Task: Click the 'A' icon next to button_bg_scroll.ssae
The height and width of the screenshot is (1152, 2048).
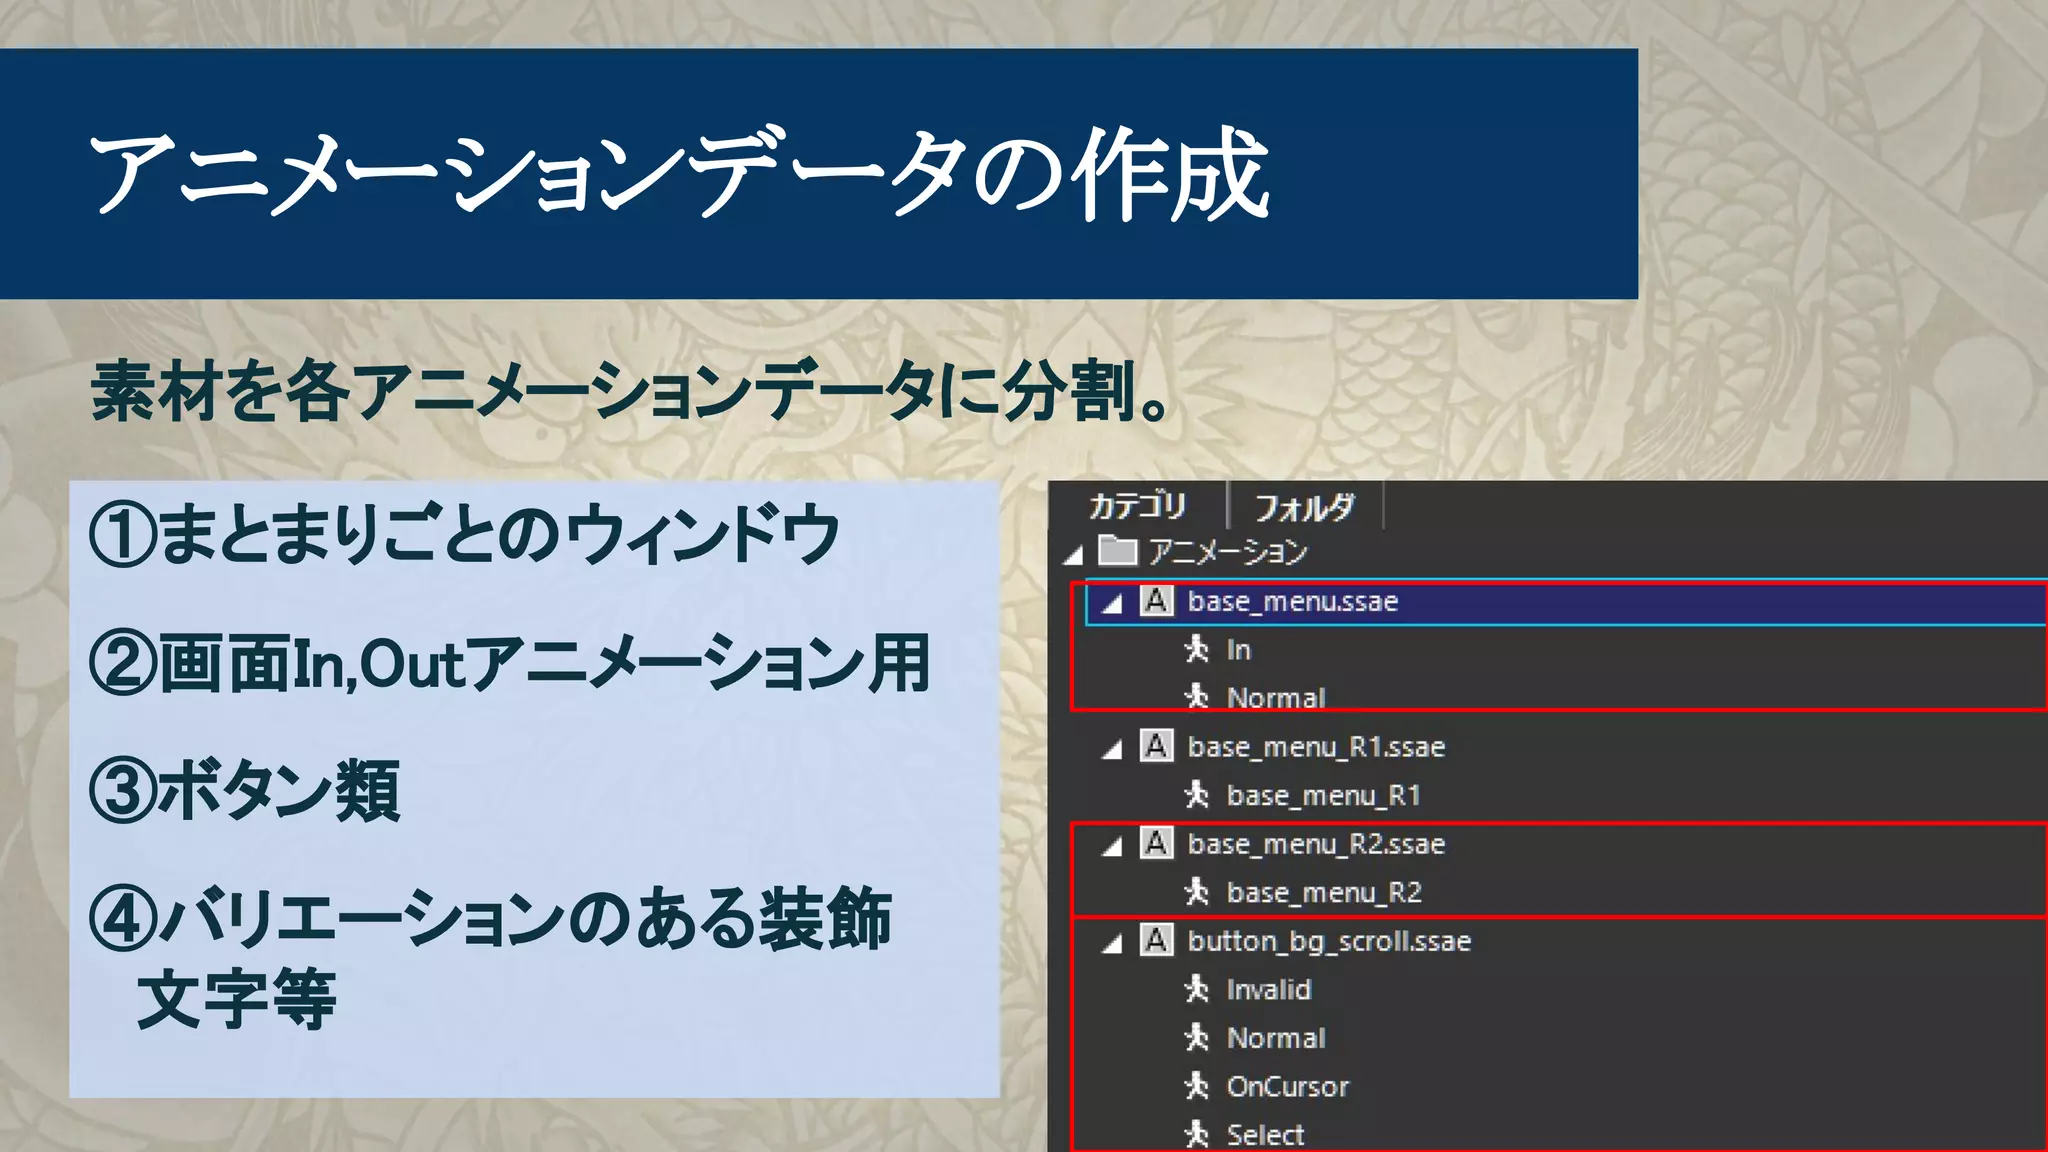Action: coord(1156,940)
